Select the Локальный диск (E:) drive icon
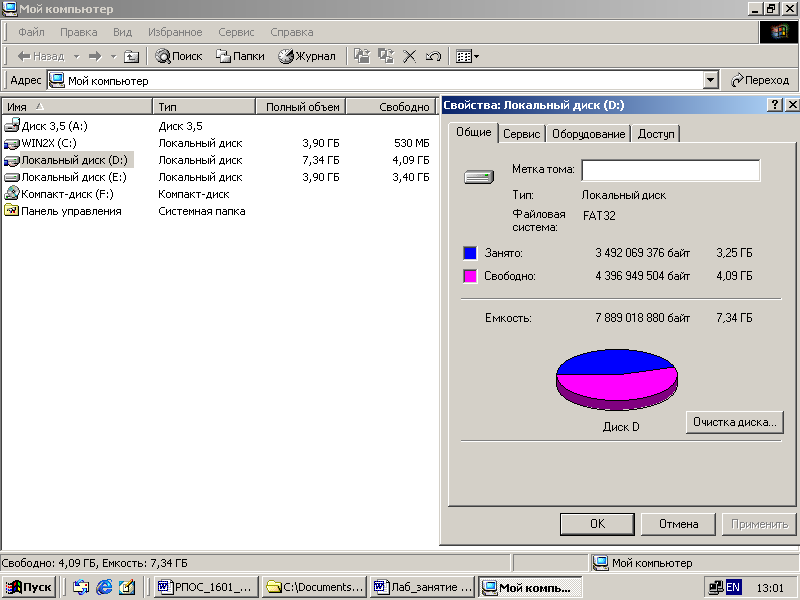800x600 pixels. pyautogui.click(x=12, y=178)
